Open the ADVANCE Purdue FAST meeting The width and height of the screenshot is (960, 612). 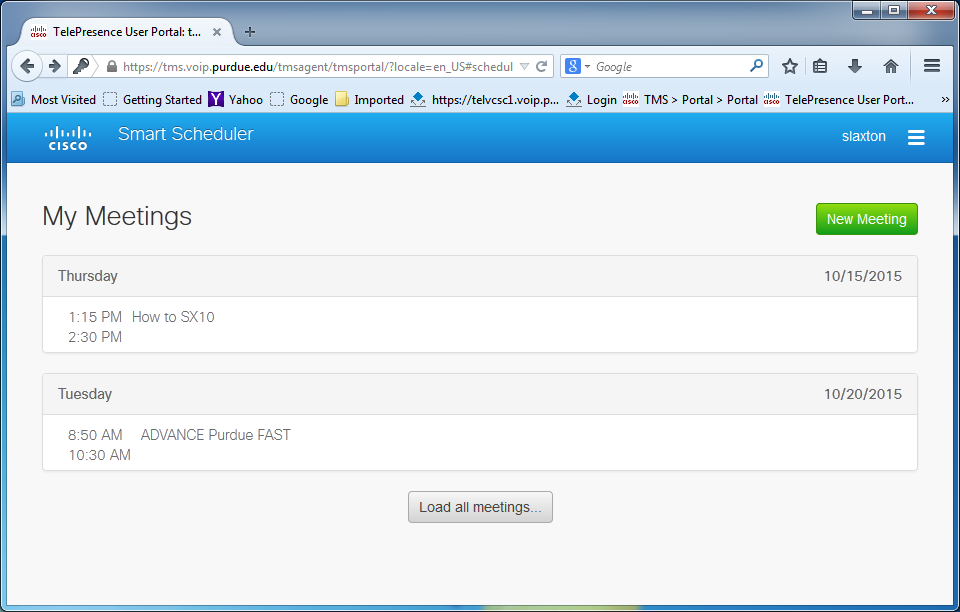click(215, 435)
